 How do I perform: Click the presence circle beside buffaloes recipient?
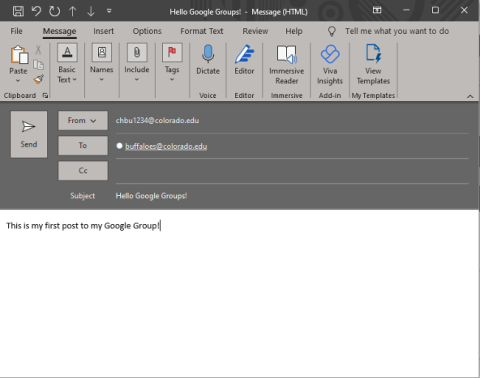[x=119, y=146]
